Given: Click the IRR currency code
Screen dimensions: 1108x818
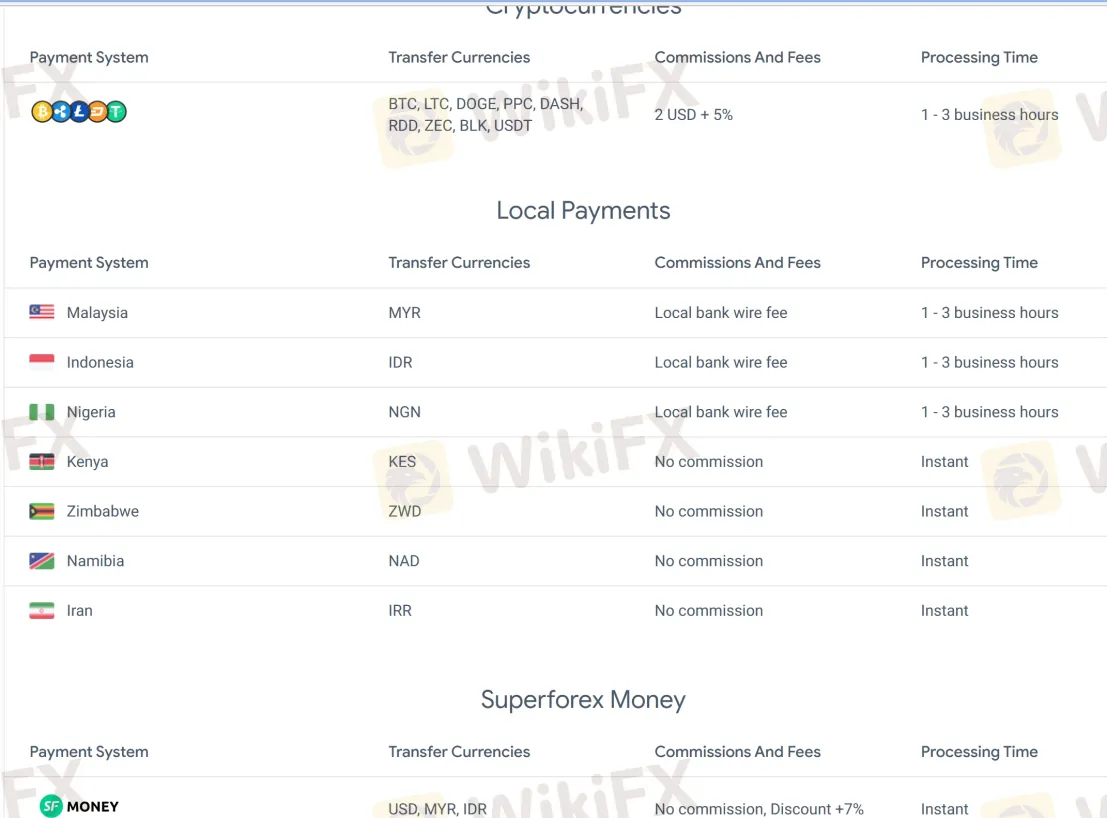Looking at the screenshot, I should click(x=400, y=610).
